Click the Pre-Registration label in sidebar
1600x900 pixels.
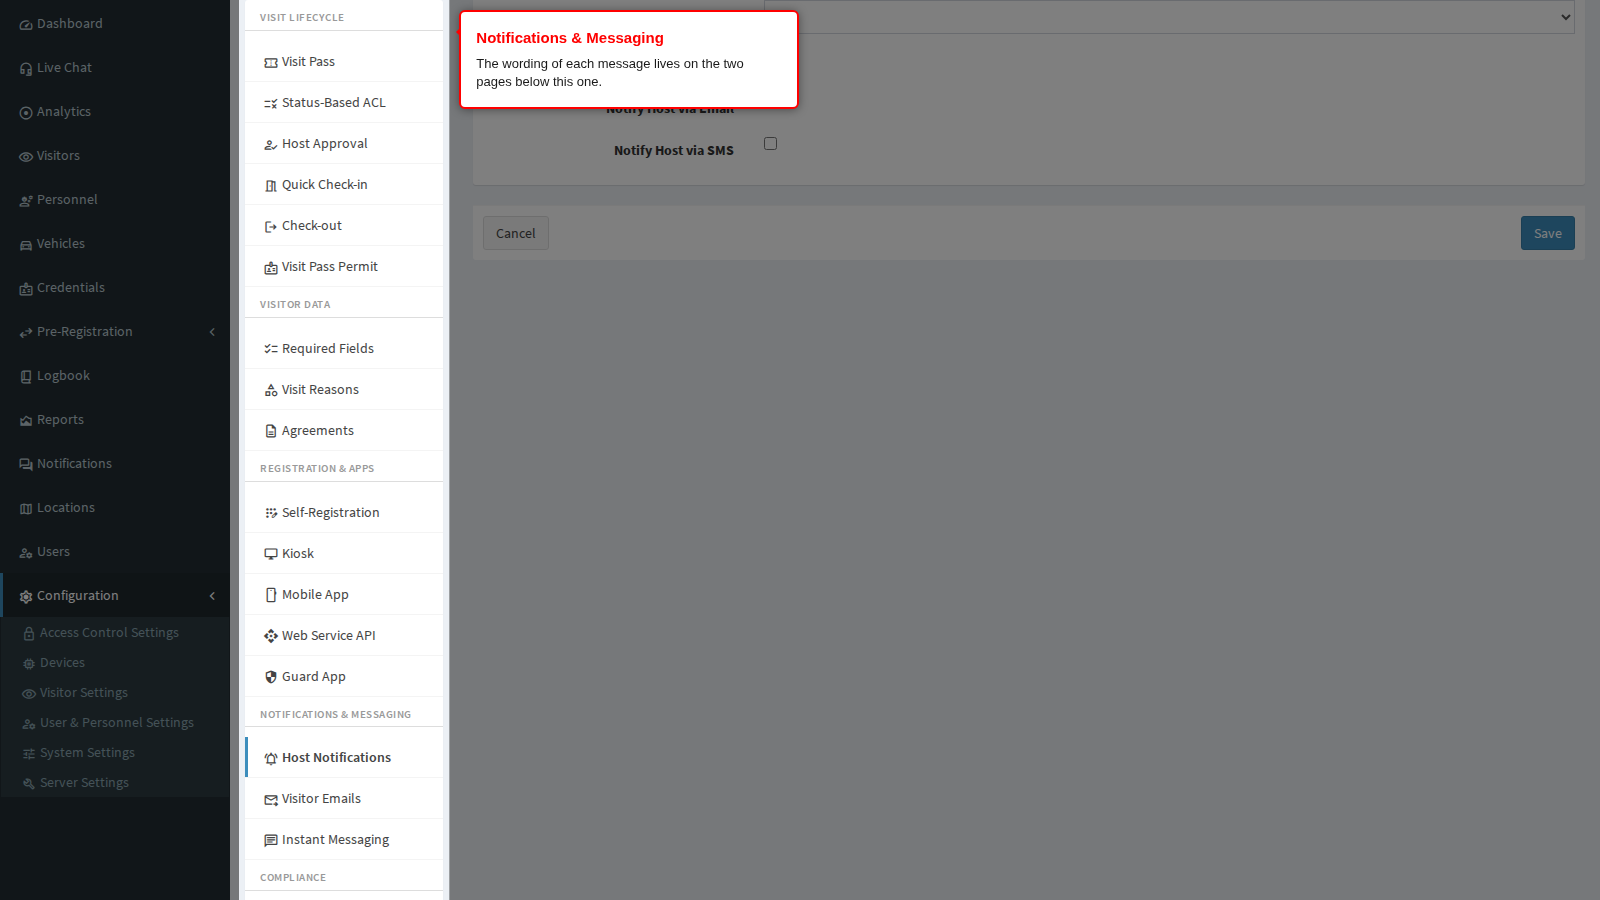click(85, 332)
